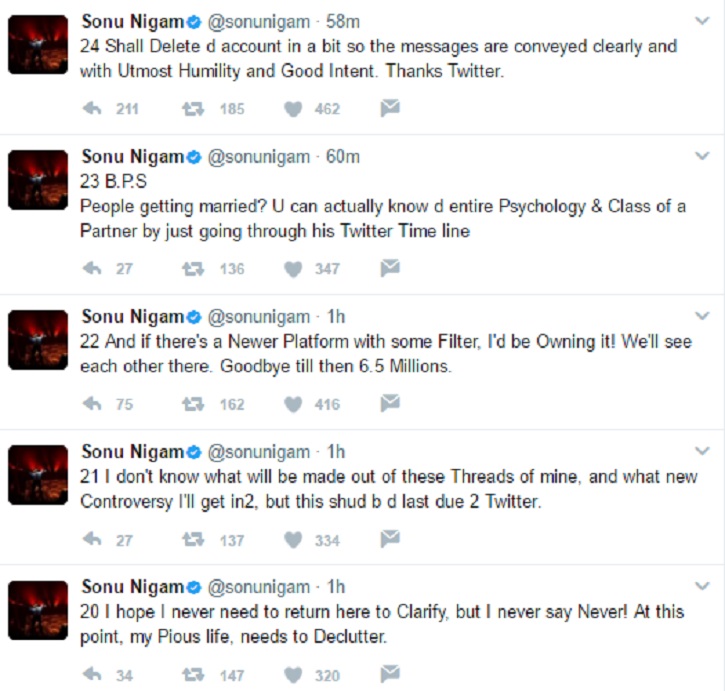This screenshot has width=725, height=691.
Task: Open the '60m' timestamp on tweet 23
Action: 341,157
